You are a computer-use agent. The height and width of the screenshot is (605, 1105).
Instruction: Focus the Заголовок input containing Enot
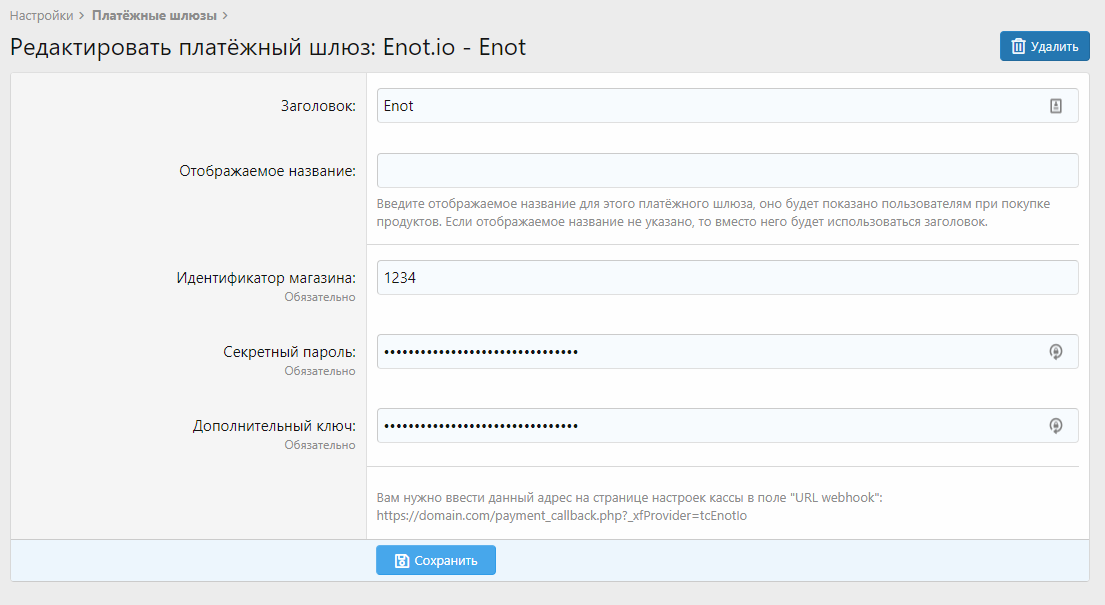pyautogui.click(x=700, y=106)
